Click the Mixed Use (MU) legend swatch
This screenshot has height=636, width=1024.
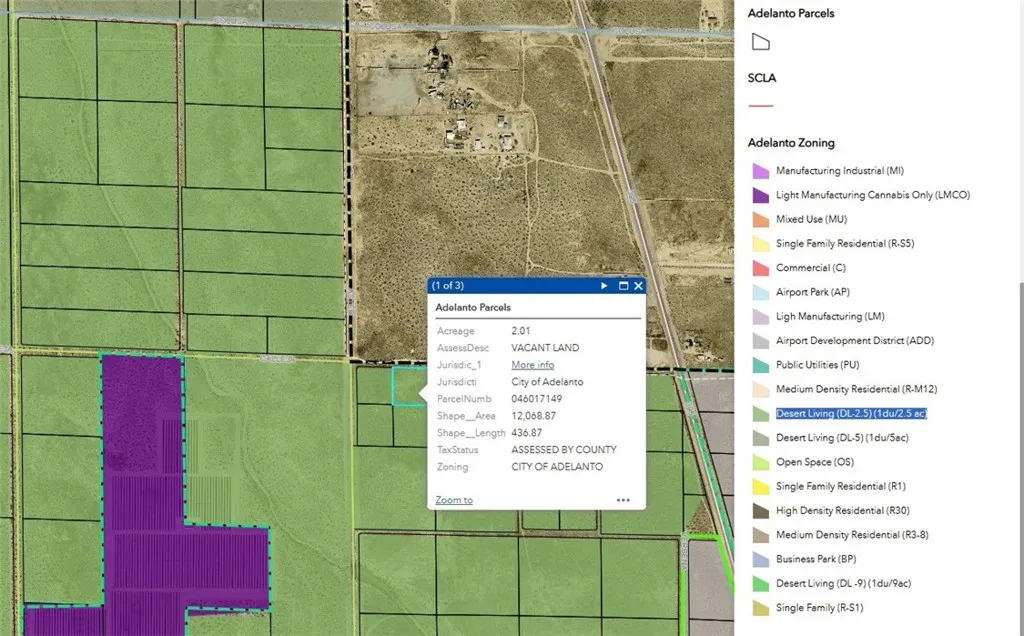point(760,220)
